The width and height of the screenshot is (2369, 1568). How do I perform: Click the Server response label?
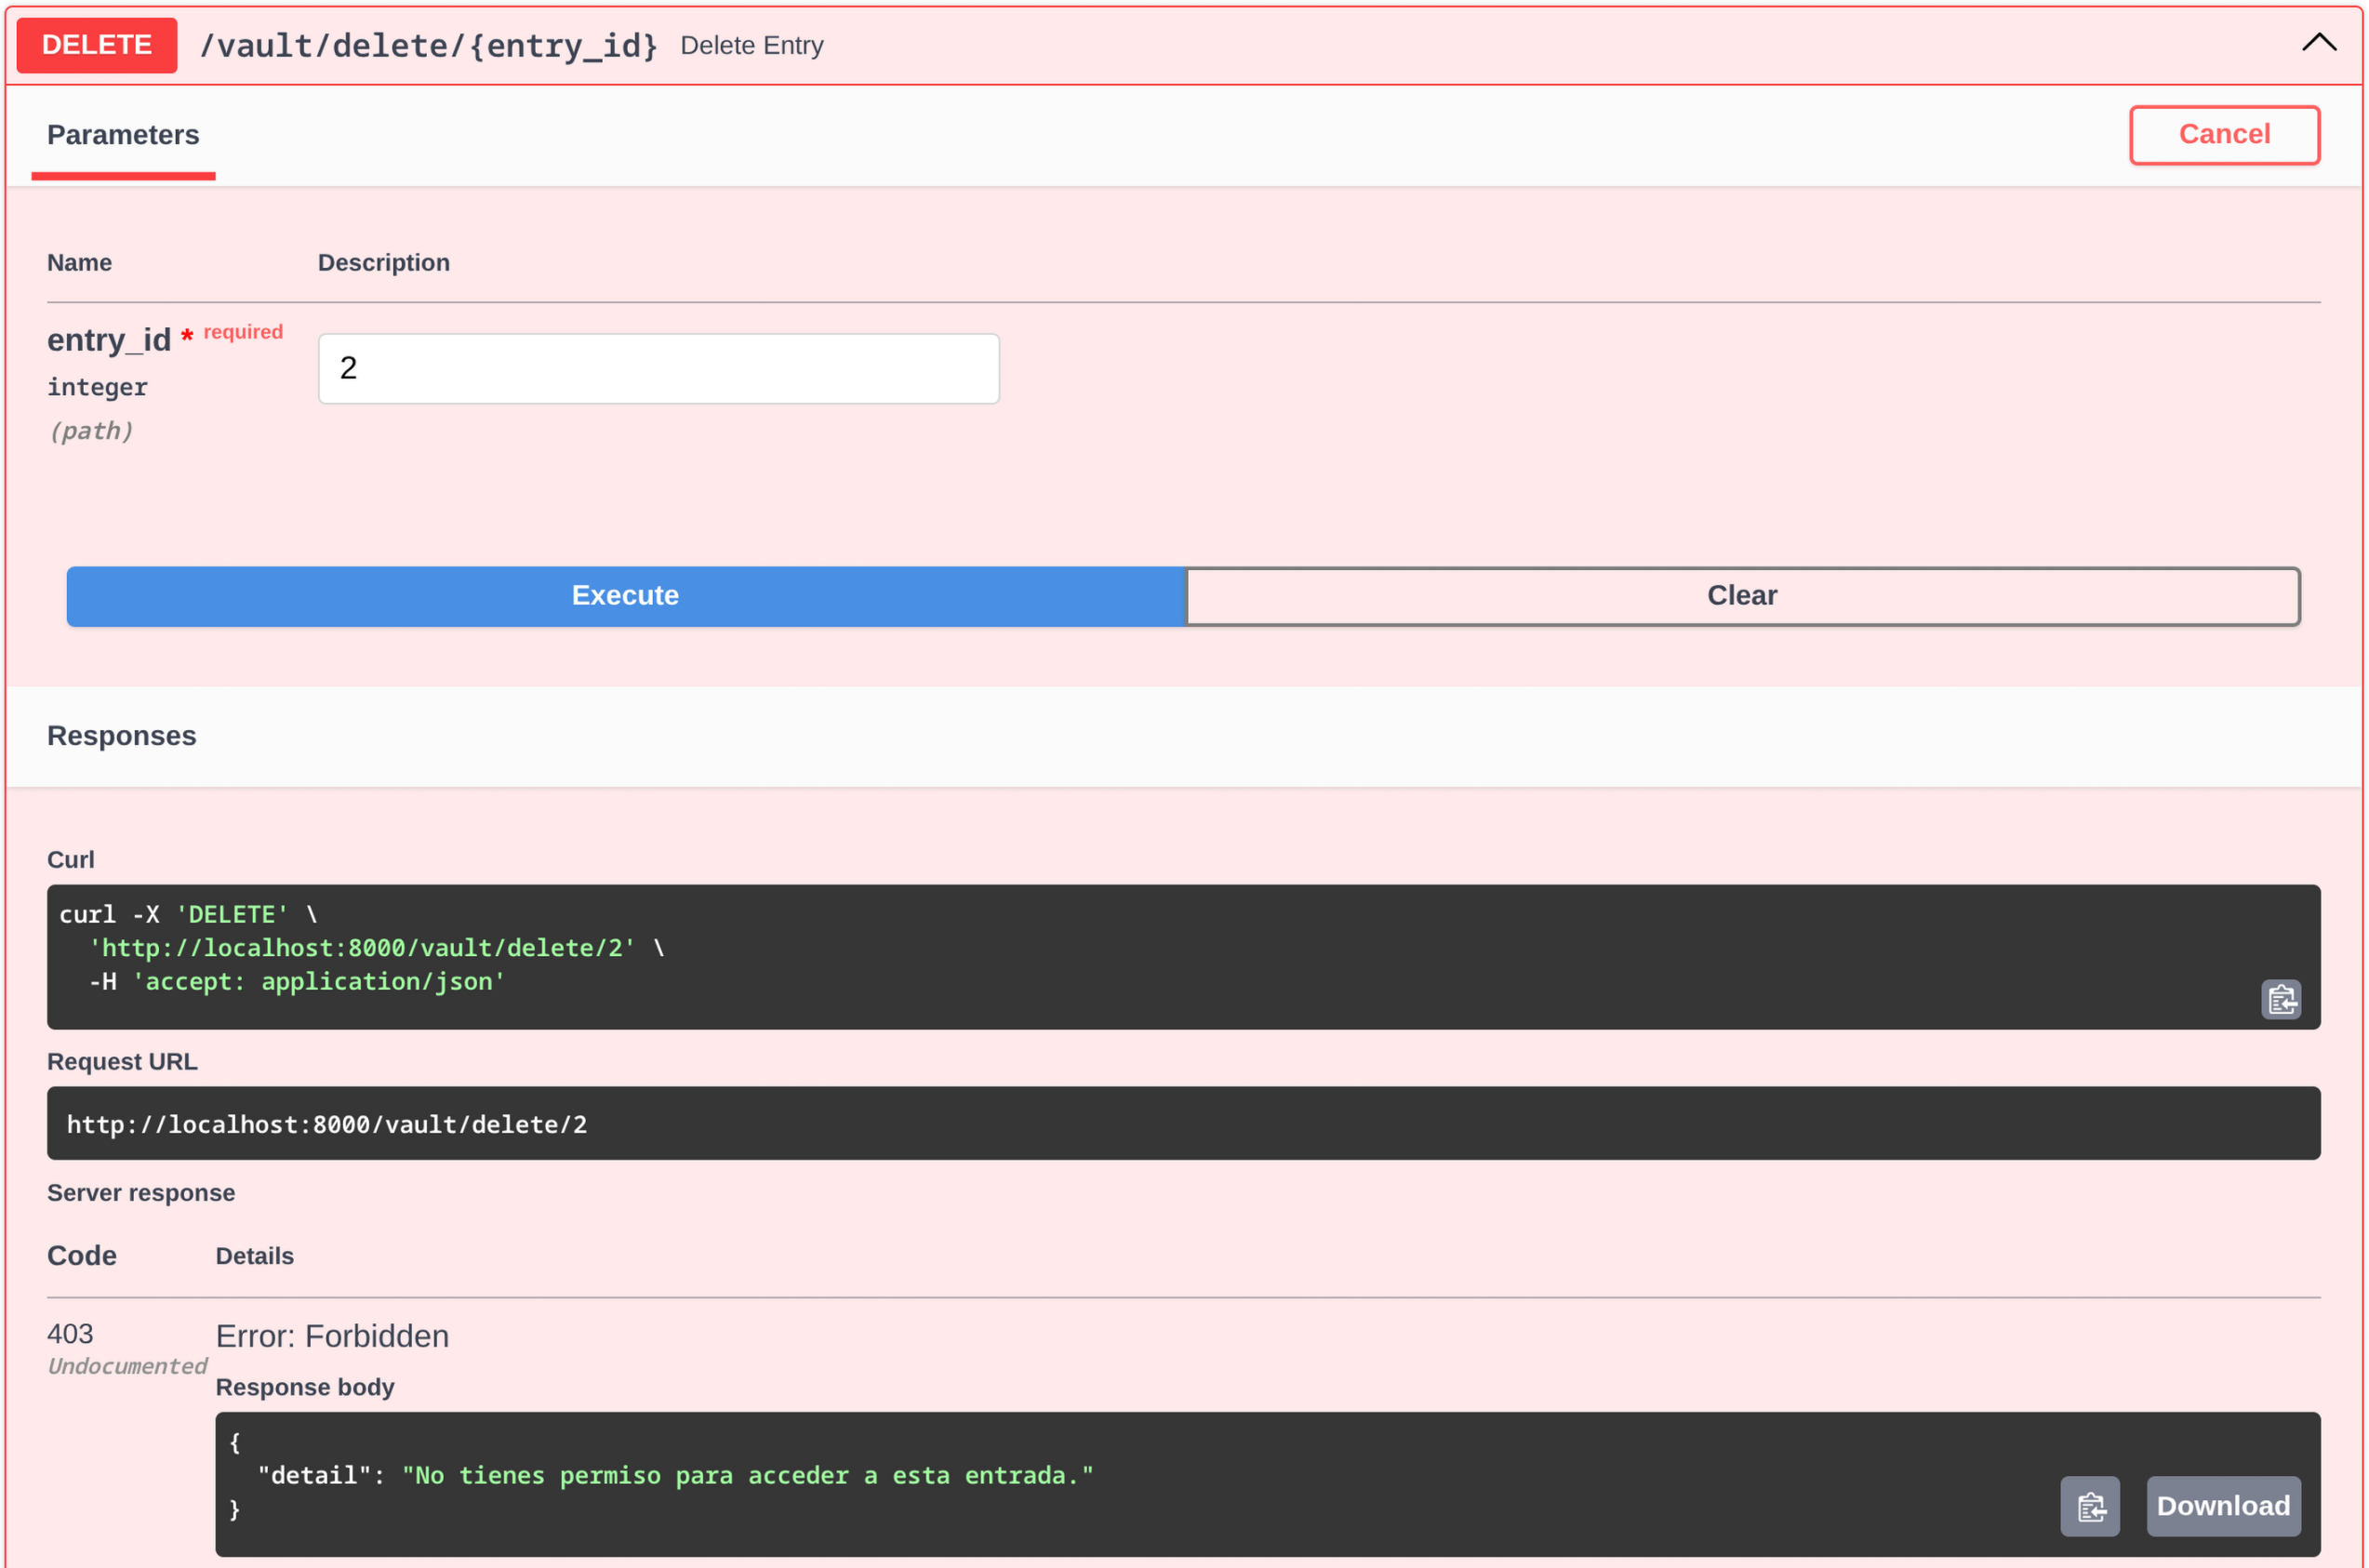[x=141, y=1193]
